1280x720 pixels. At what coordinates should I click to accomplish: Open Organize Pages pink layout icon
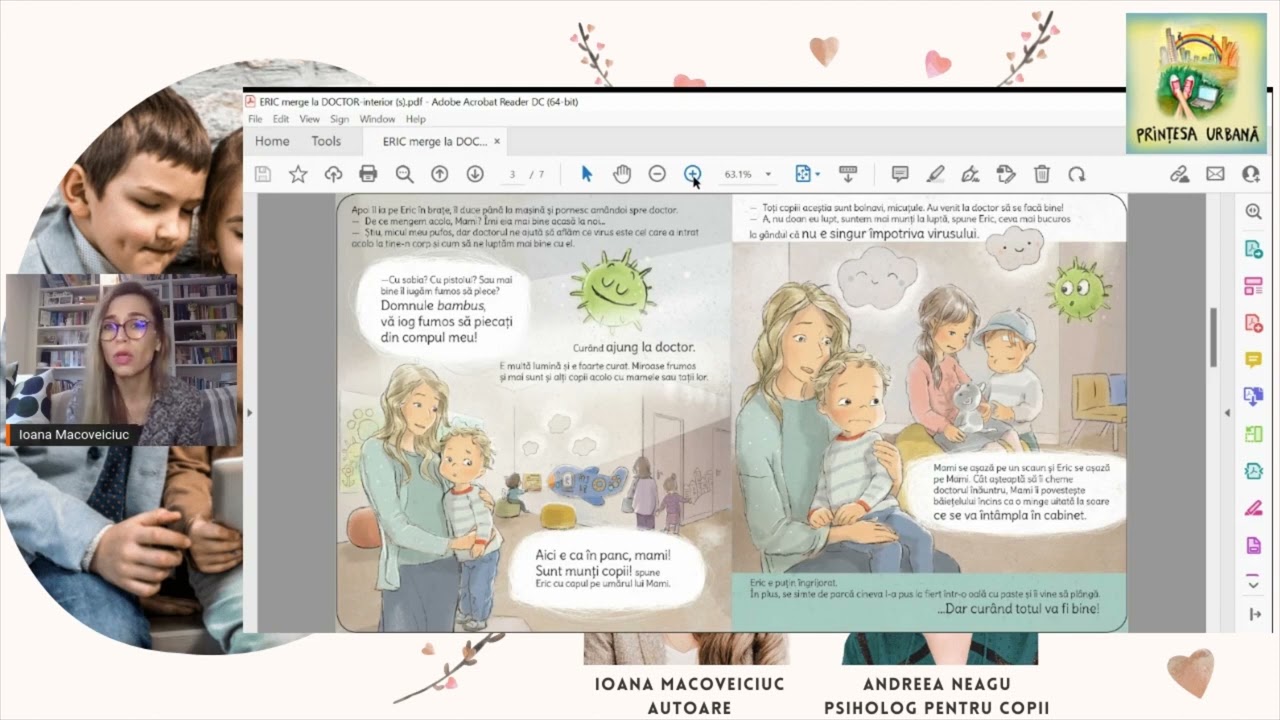tap(1253, 286)
